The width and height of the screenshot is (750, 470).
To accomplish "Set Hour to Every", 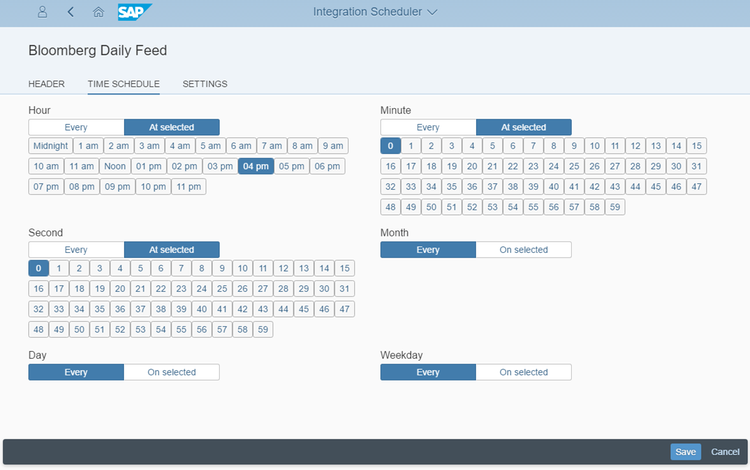I will click(76, 127).
